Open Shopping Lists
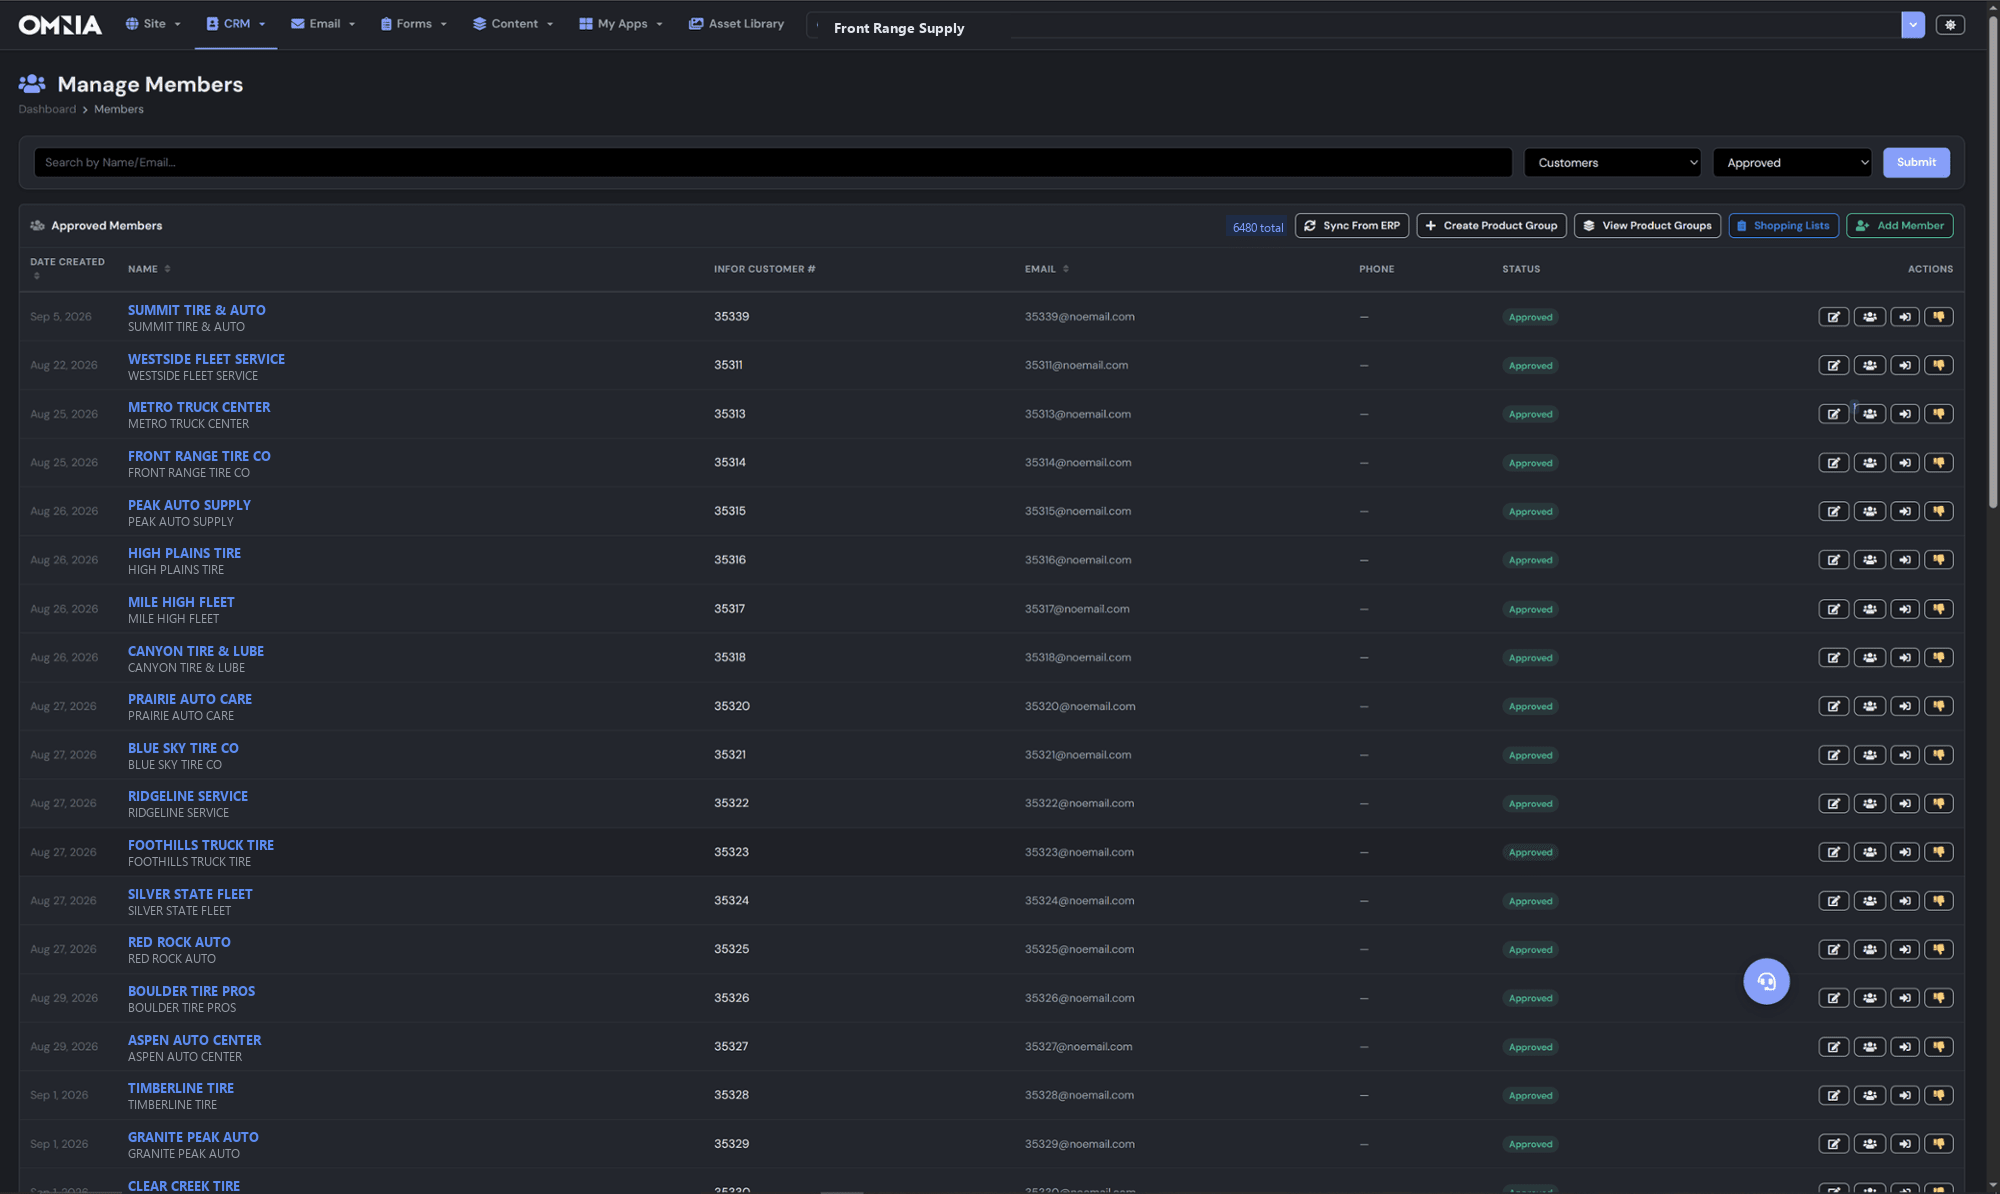 [x=1782, y=226]
